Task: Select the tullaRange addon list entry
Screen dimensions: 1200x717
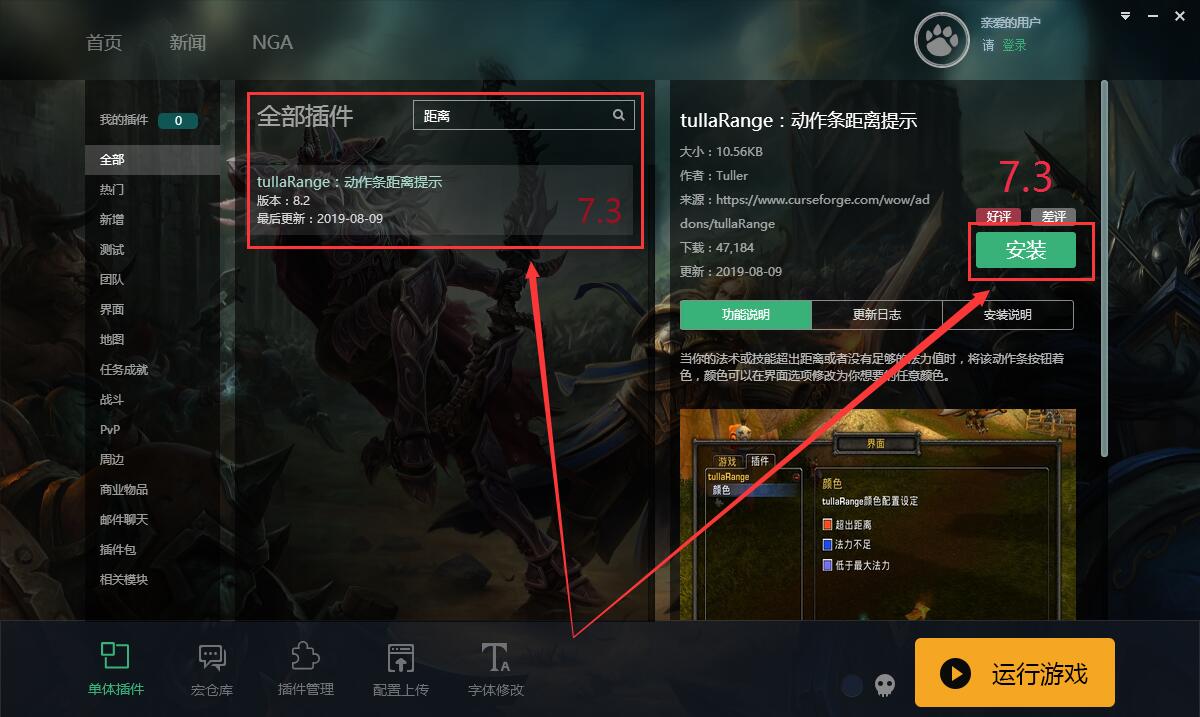Action: tap(444, 200)
